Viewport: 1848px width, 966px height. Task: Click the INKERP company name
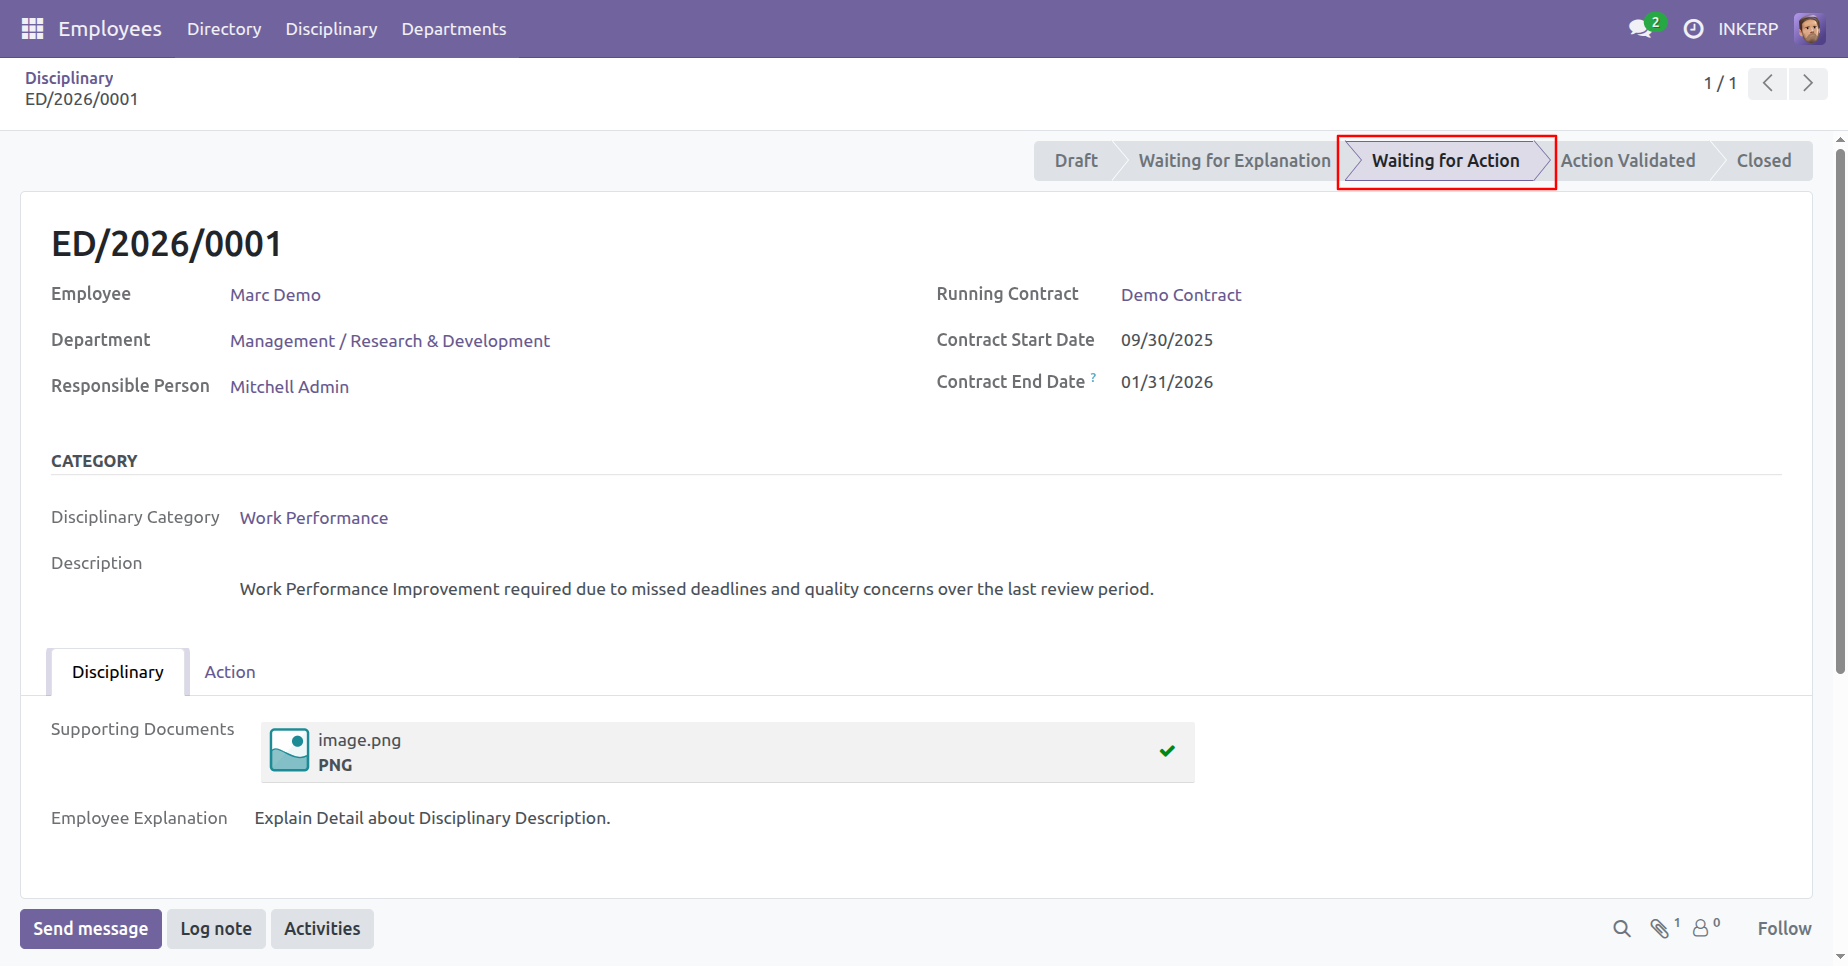pyautogui.click(x=1748, y=29)
